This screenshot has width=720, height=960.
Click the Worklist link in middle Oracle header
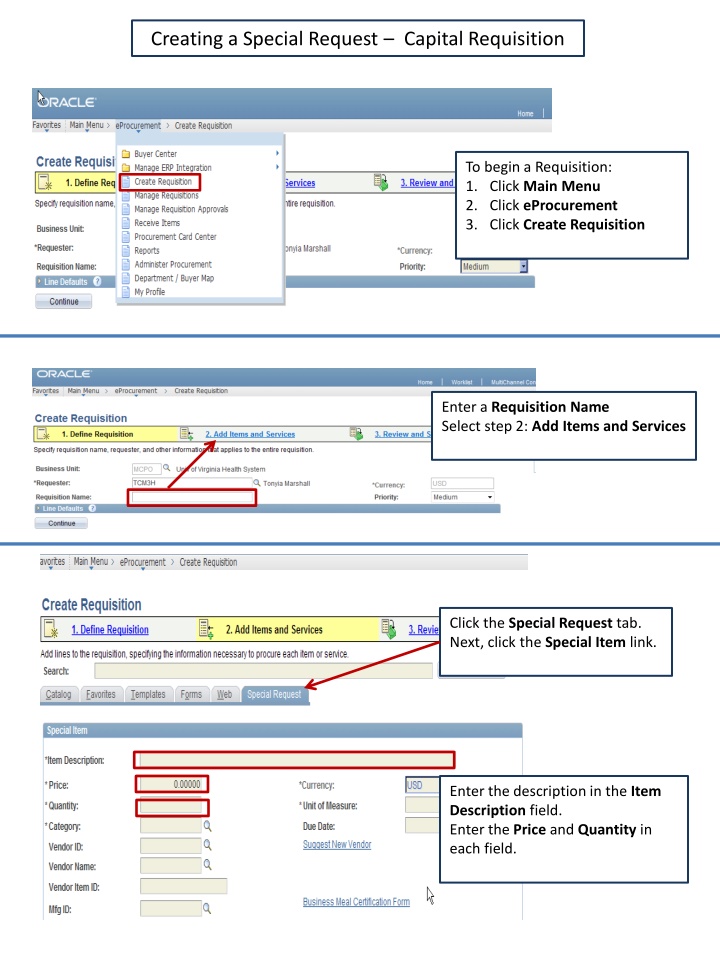click(462, 382)
